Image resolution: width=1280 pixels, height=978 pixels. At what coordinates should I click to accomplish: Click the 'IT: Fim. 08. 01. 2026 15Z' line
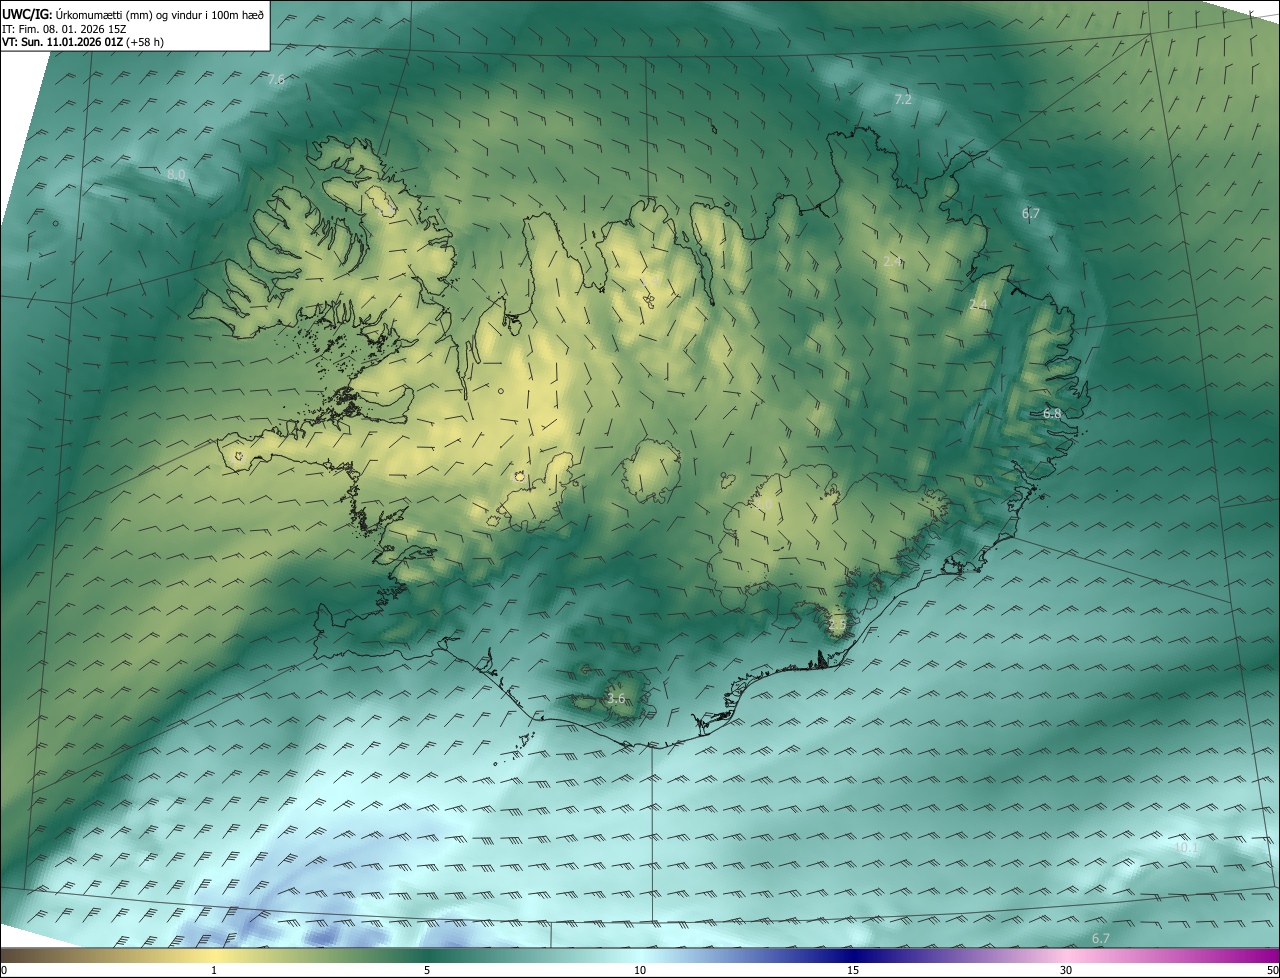click(x=64, y=28)
